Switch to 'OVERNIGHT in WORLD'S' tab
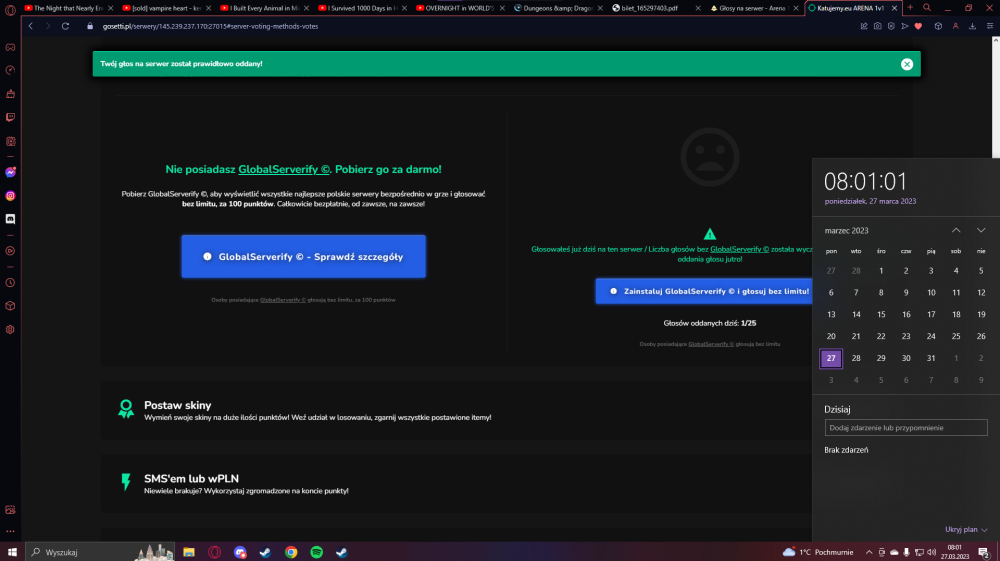This screenshot has height=561, width=1000. [x=459, y=8]
